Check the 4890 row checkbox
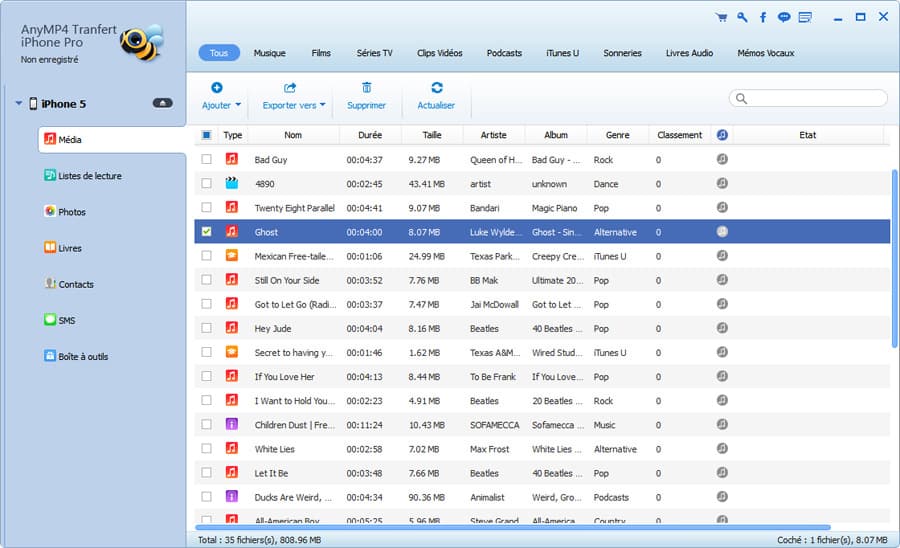The image size is (900, 548). tap(206, 183)
